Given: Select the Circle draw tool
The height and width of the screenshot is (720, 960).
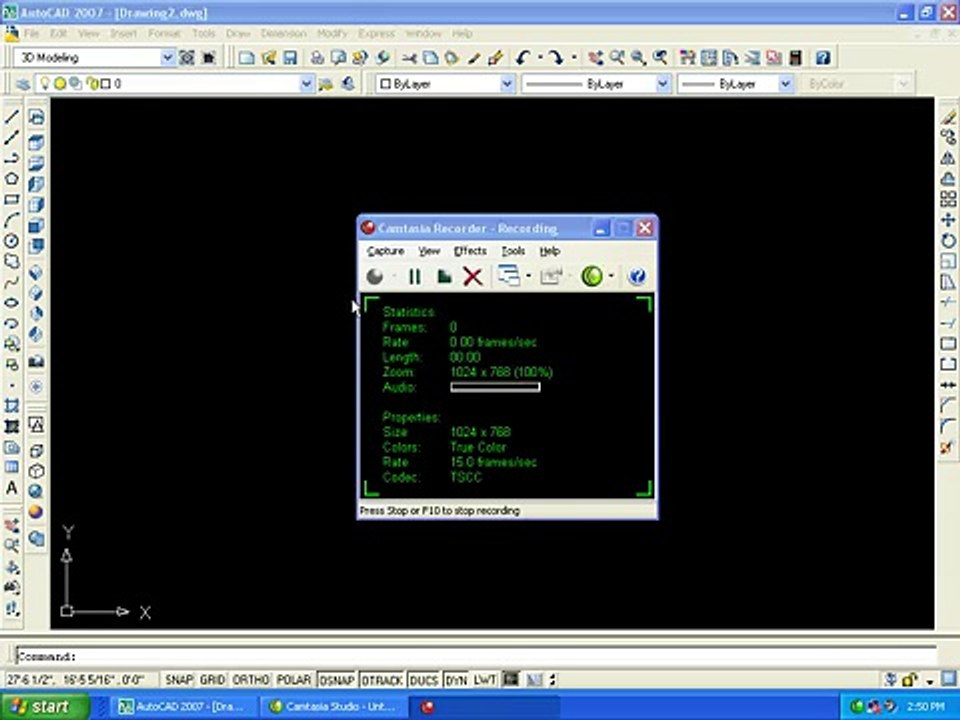Looking at the screenshot, I should 12,241.
